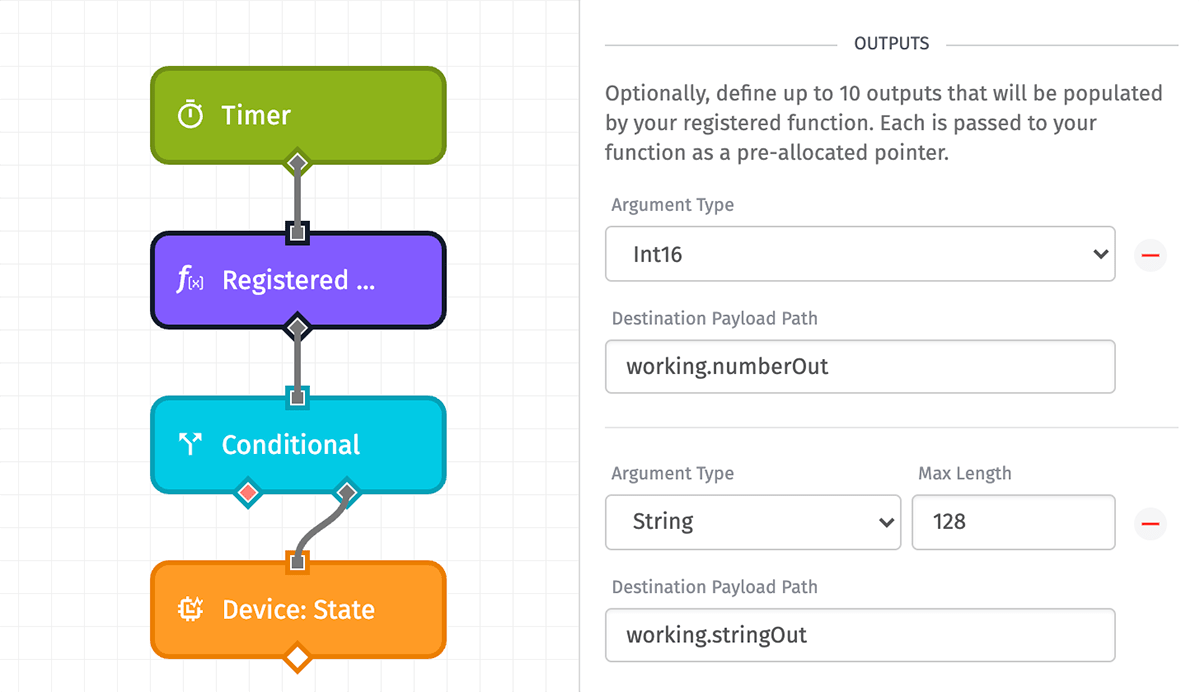
Task: Click the OUTPUTS section heading
Action: [891, 44]
